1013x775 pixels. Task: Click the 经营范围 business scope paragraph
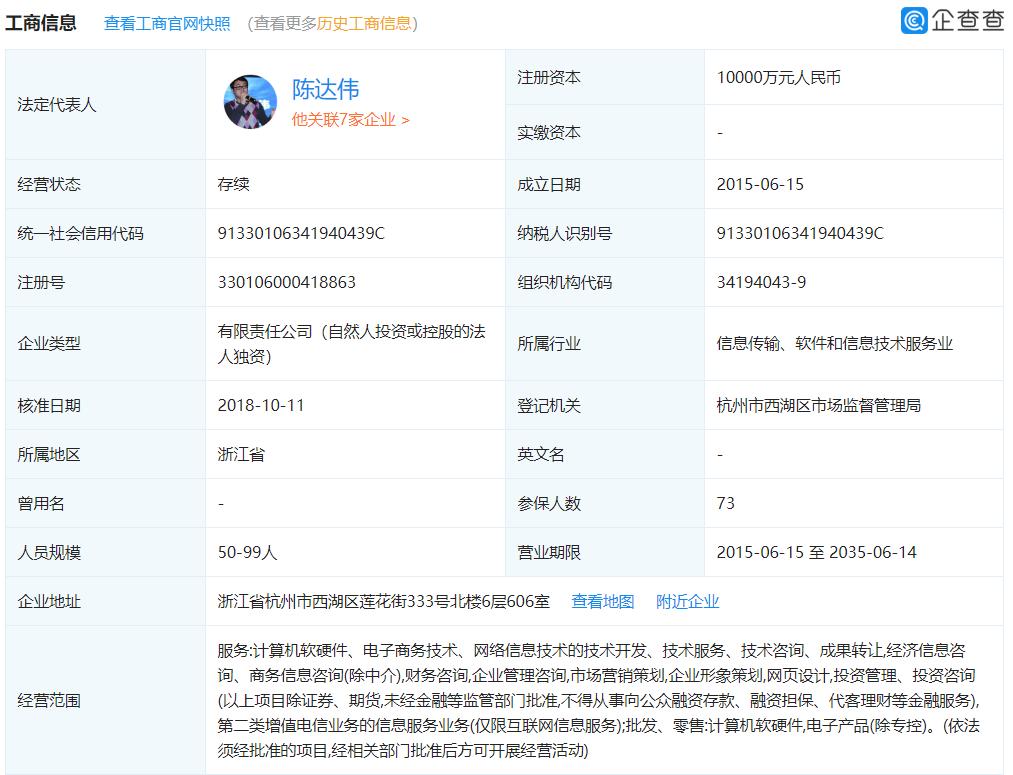click(600, 692)
